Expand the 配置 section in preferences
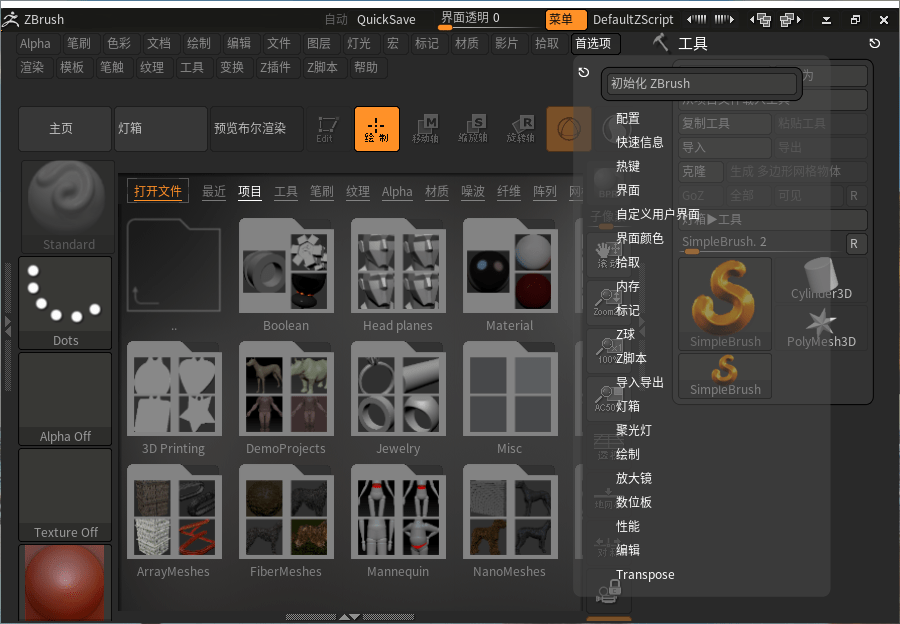This screenshot has width=900, height=624. [x=627, y=118]
